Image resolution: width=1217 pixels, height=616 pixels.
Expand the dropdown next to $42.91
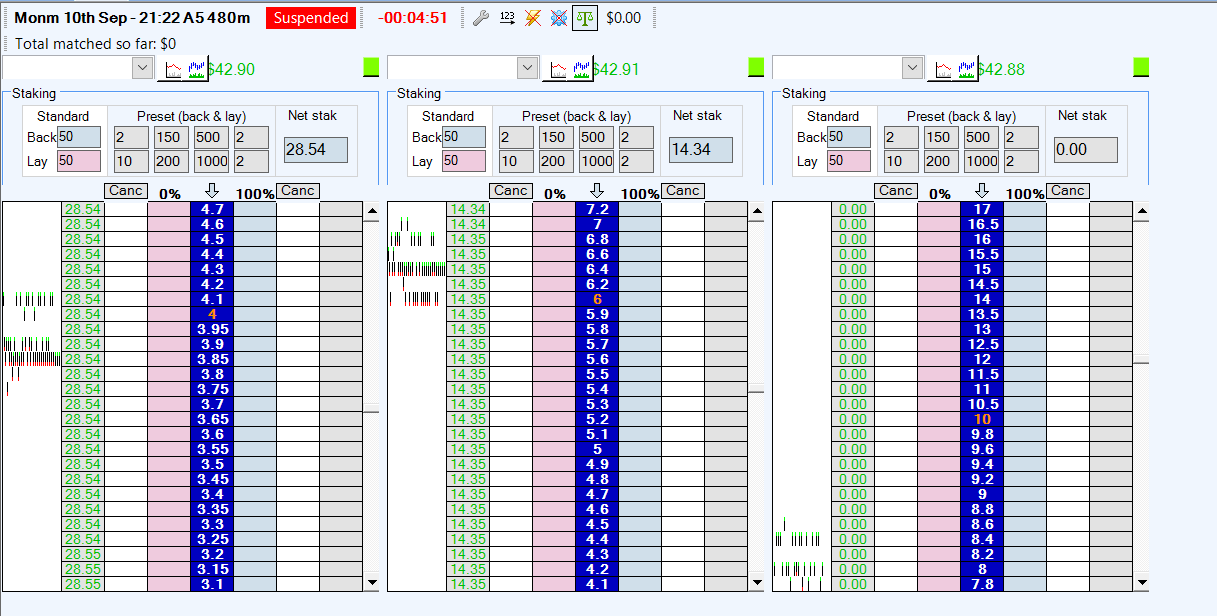(527, 67)
